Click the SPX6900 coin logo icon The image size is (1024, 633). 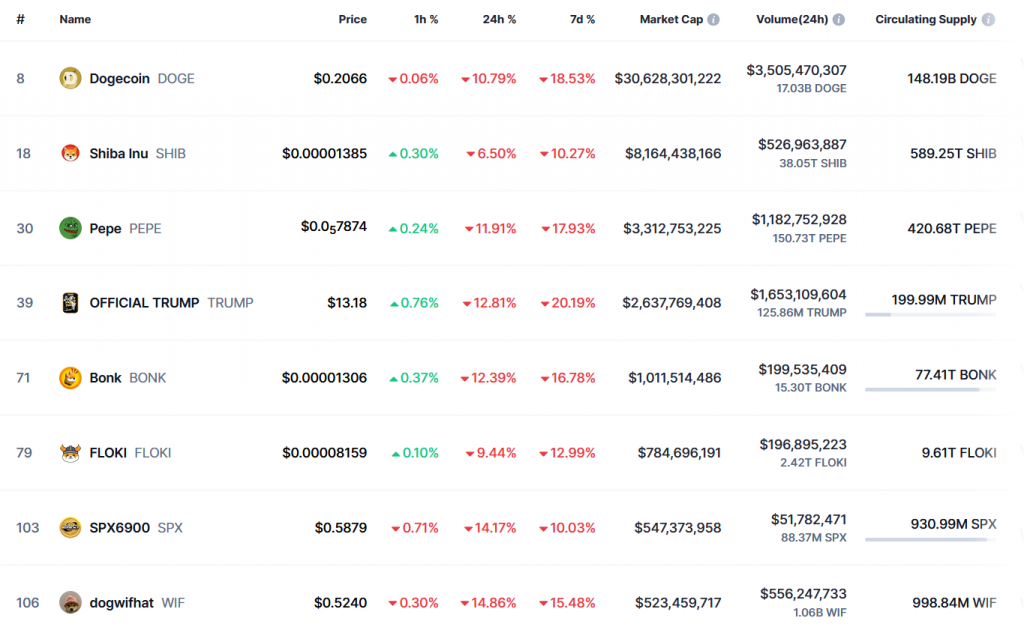coord(70,528)
